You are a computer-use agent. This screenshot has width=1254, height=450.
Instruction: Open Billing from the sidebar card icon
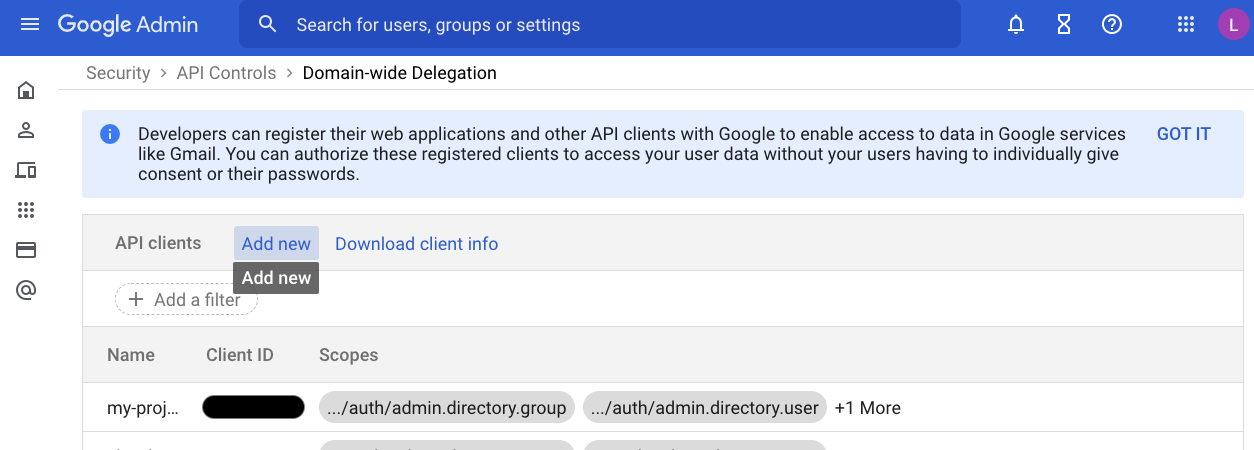coord(27,250)
